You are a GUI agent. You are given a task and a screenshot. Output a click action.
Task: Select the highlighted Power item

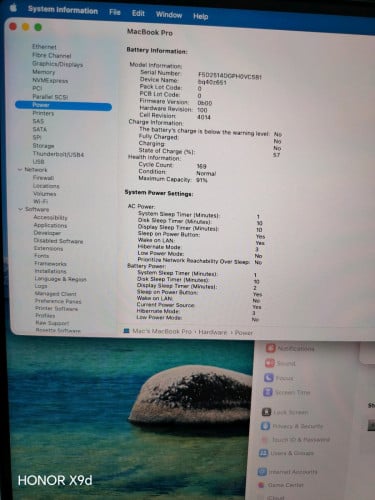(x=63, y=105)
